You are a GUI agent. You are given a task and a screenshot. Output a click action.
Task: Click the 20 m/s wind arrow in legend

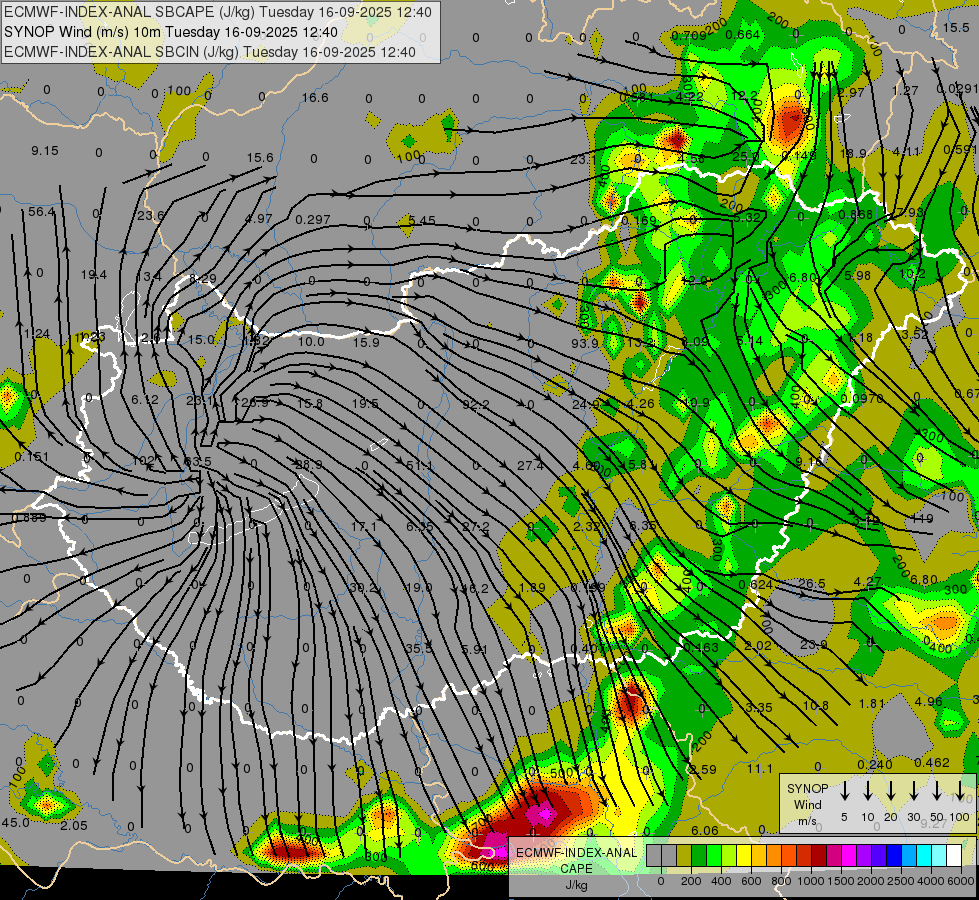coord(891,791)
